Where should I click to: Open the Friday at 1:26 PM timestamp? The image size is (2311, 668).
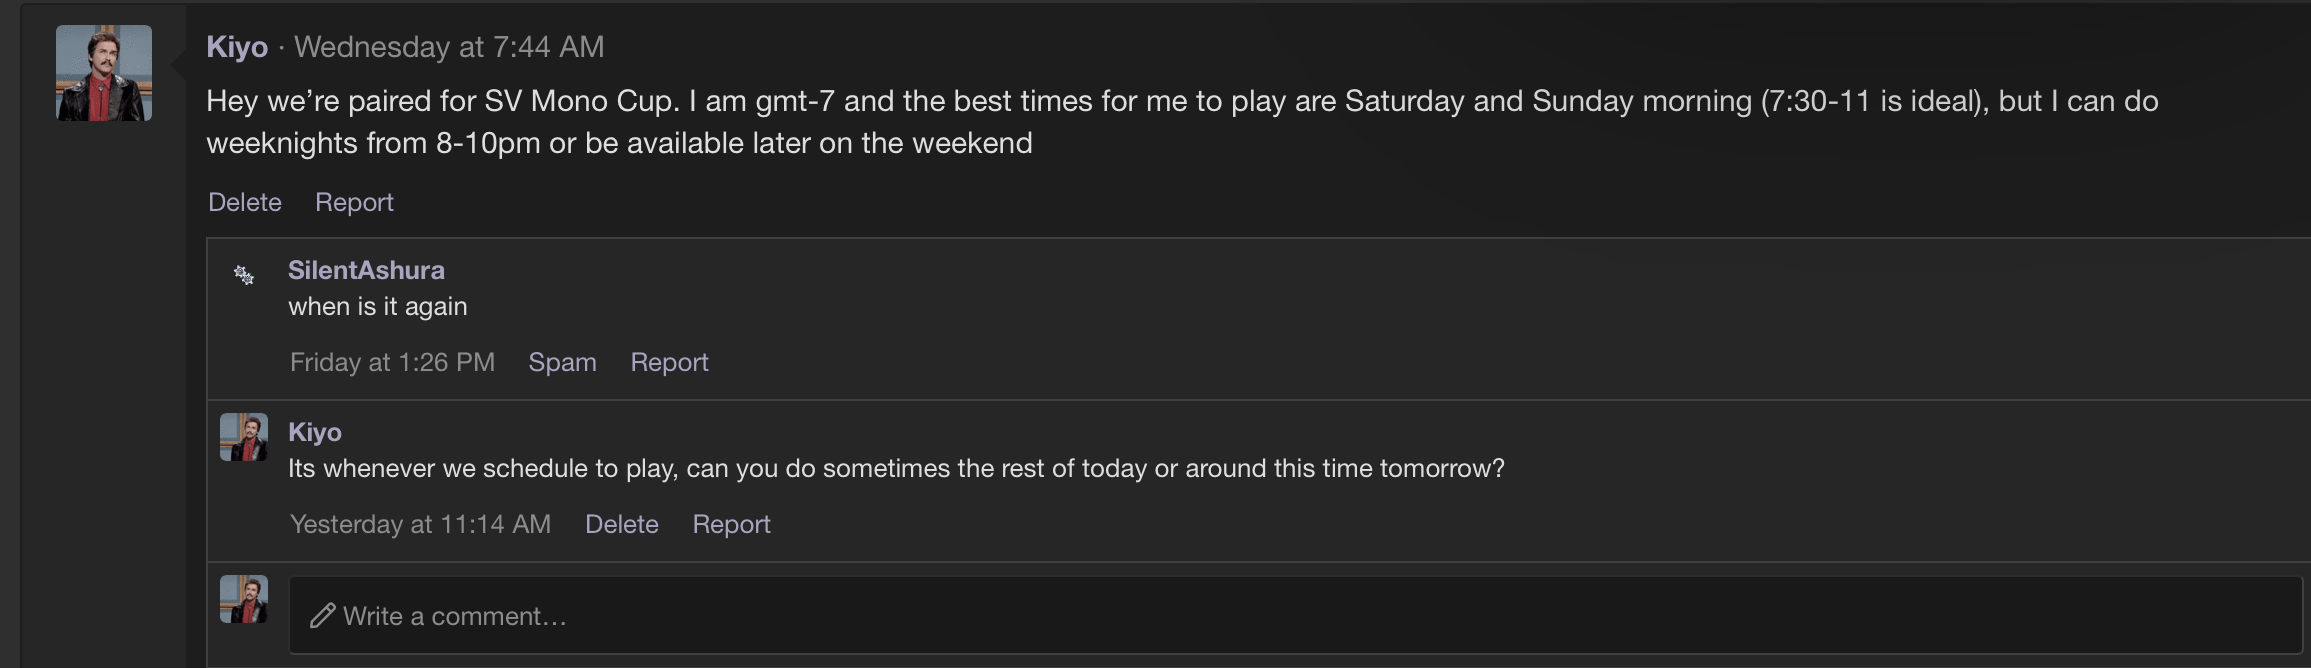[392, 362]
